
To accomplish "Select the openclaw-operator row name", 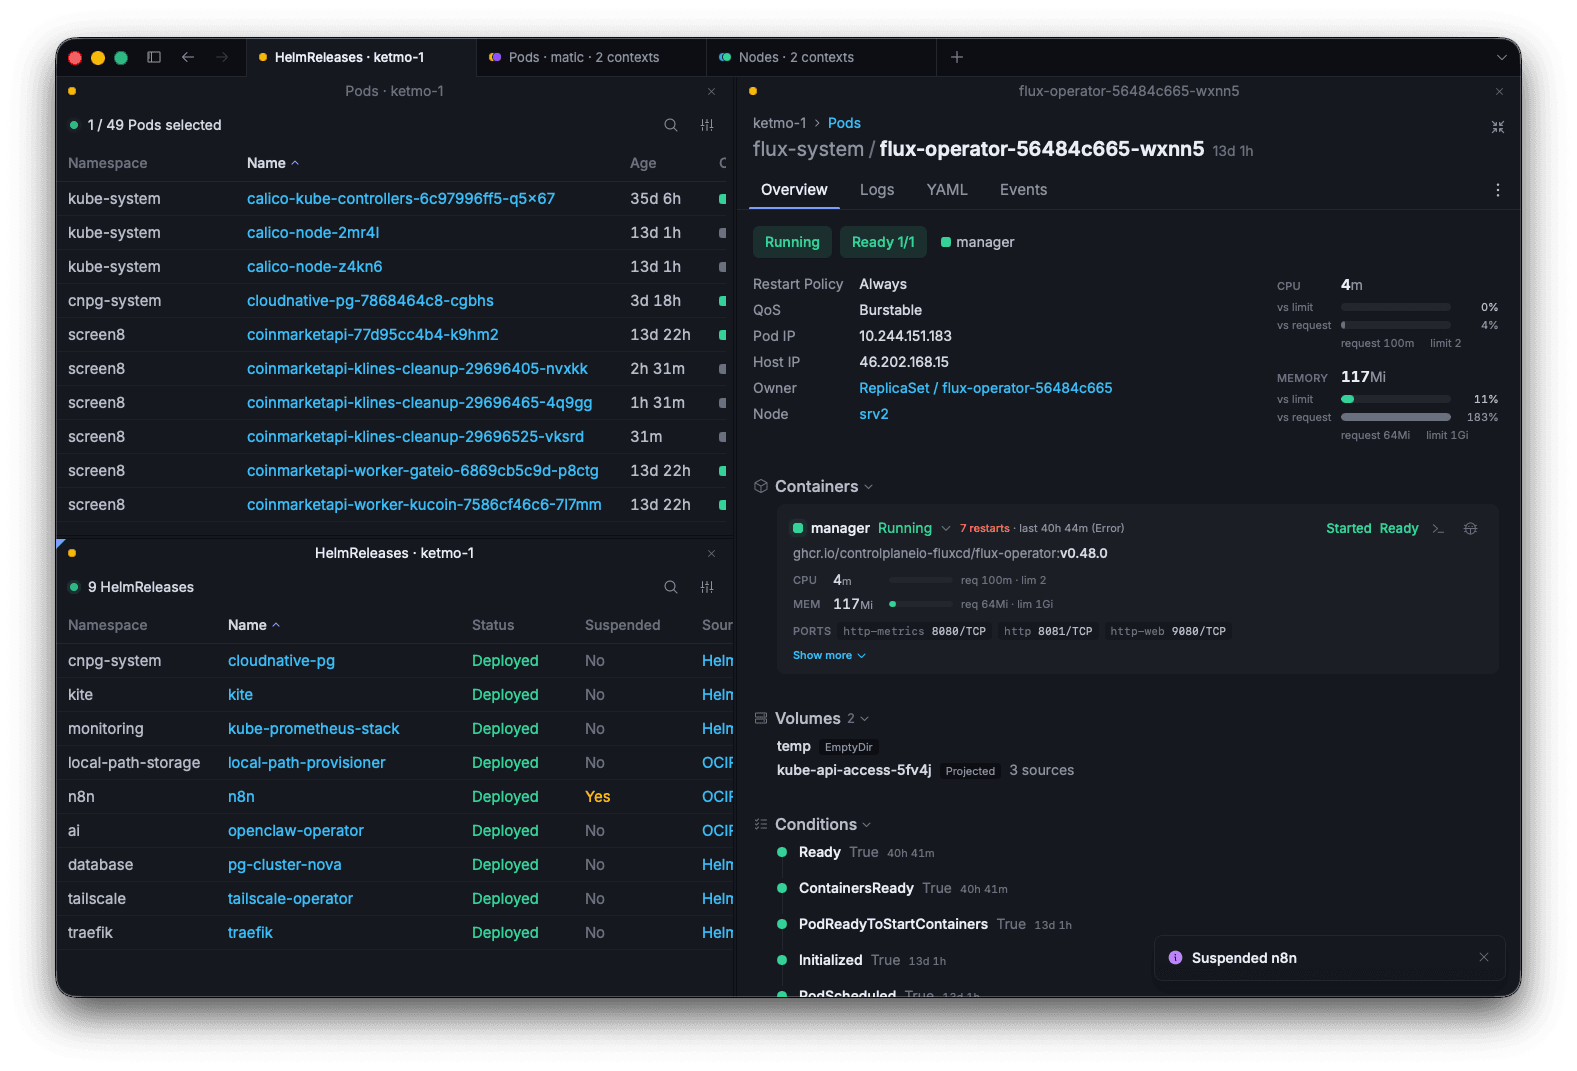I will (x=295, y=831).
